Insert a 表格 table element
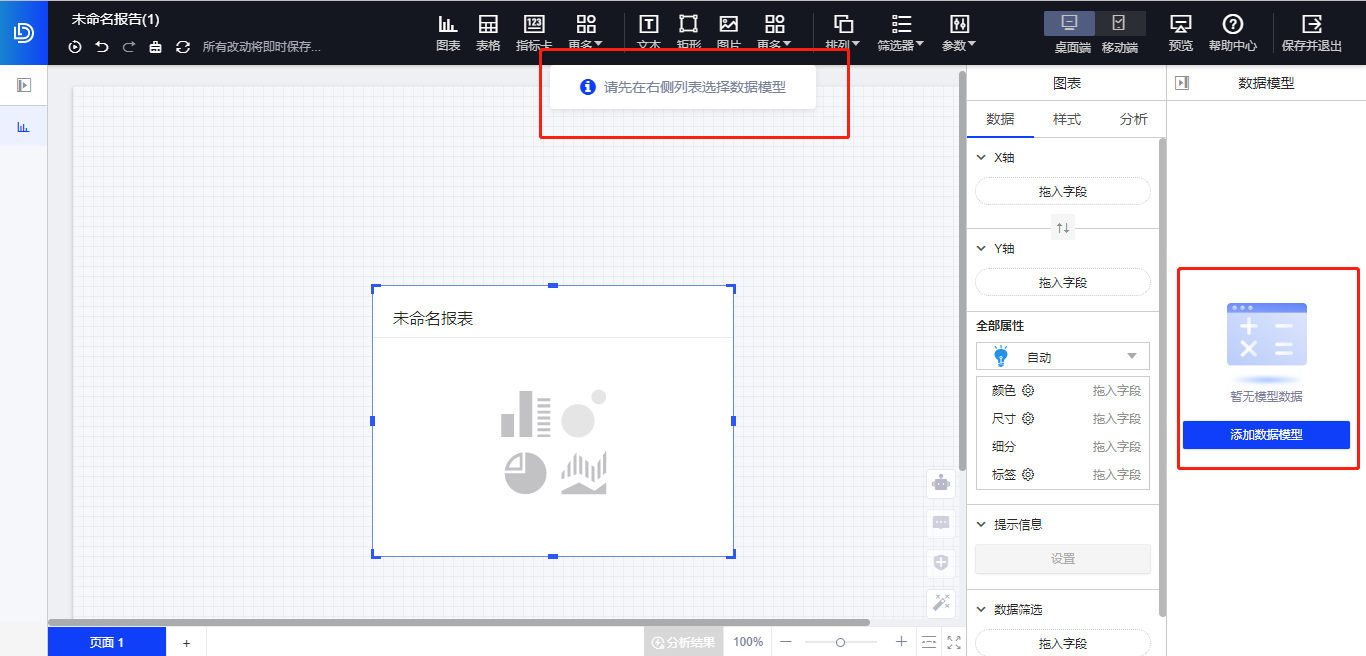This screenshot has height=656, width=1366. point(487,28)
